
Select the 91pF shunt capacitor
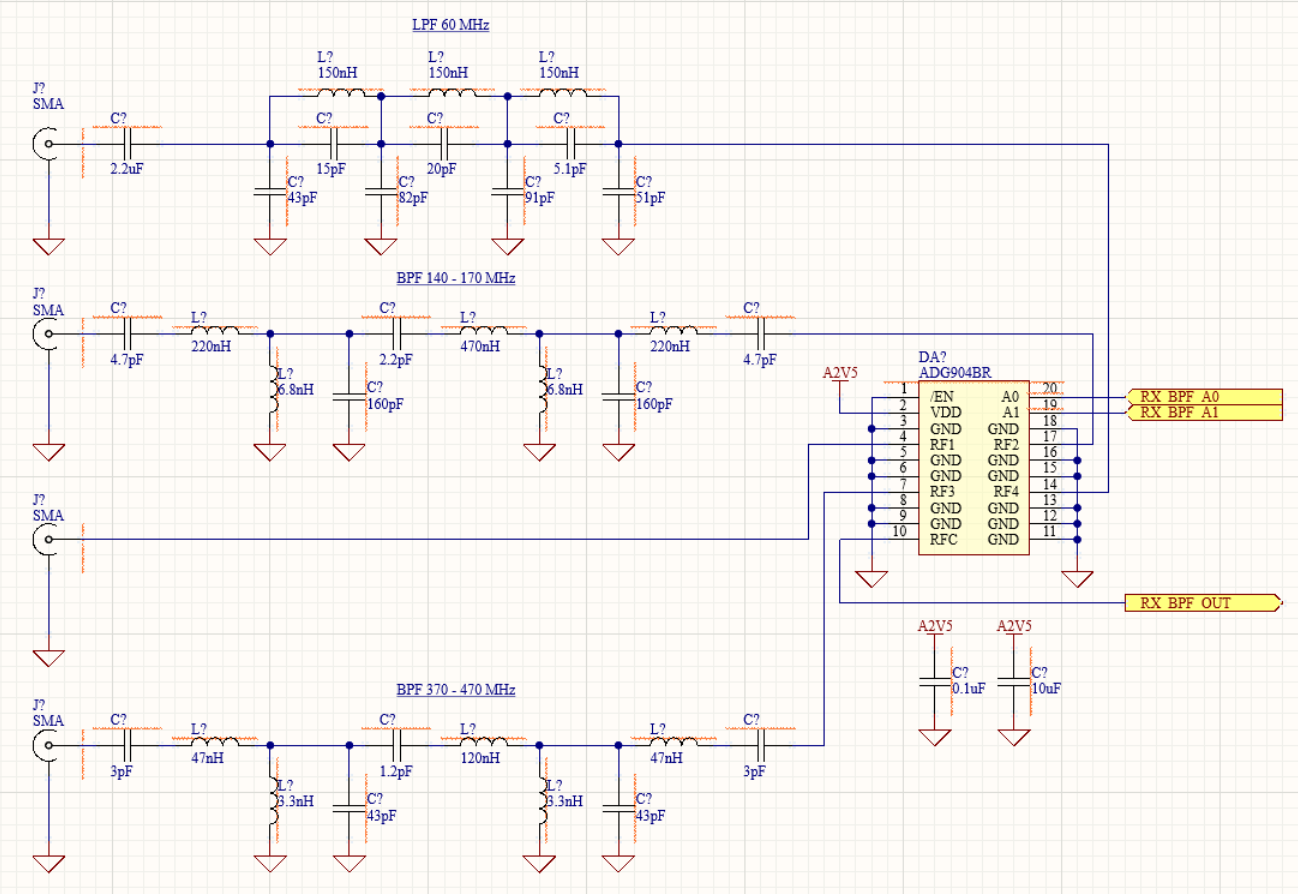pos(507,192)
